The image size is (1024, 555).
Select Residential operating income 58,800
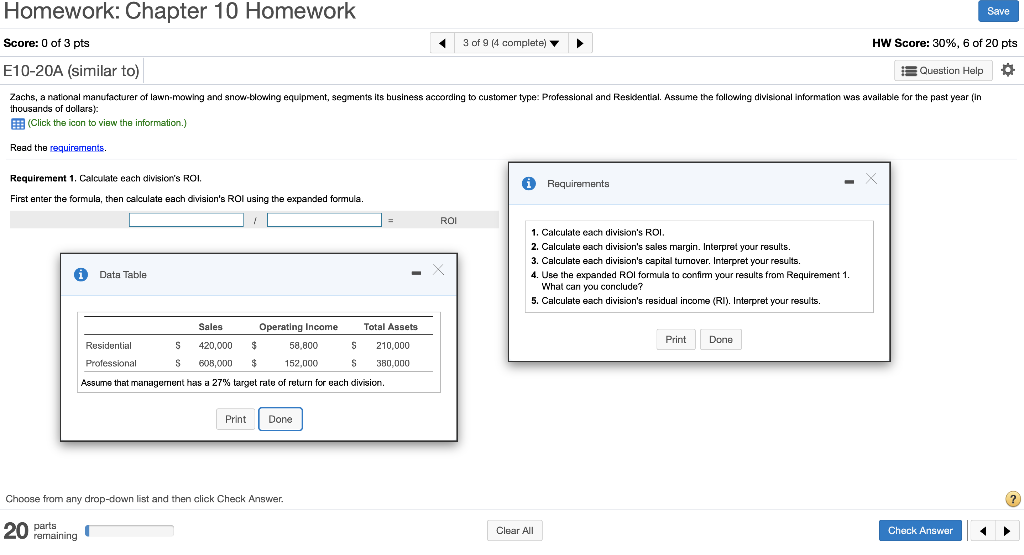pos(304,345)
